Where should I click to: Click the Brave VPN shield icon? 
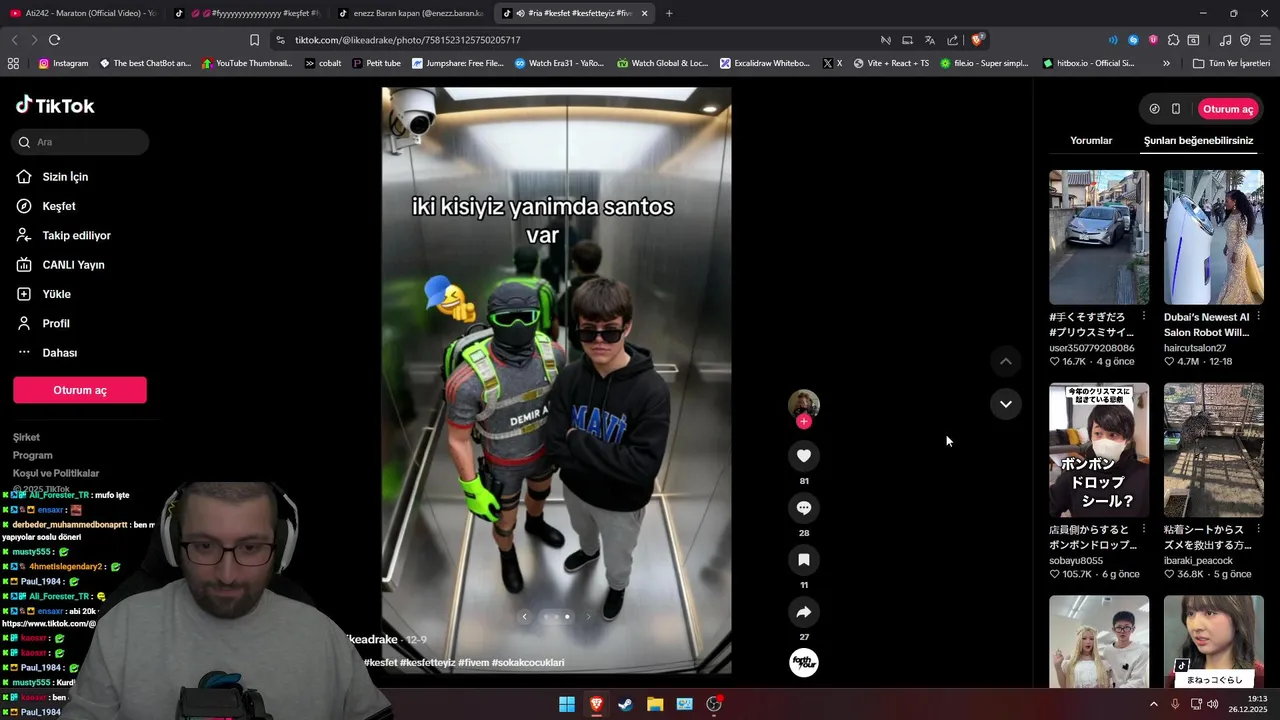[x=1245, y=40]
